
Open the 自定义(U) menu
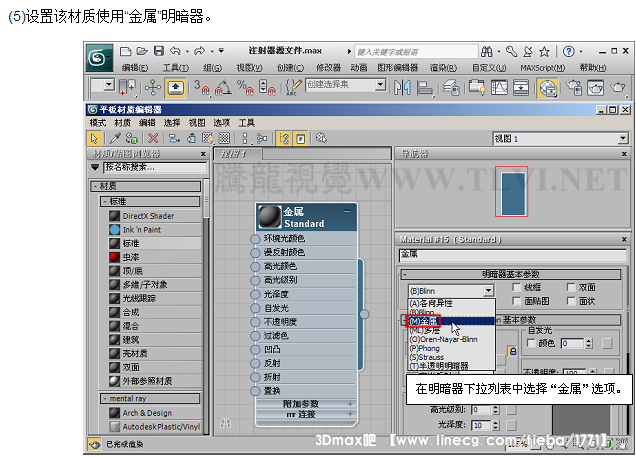[x=489, y=68]
